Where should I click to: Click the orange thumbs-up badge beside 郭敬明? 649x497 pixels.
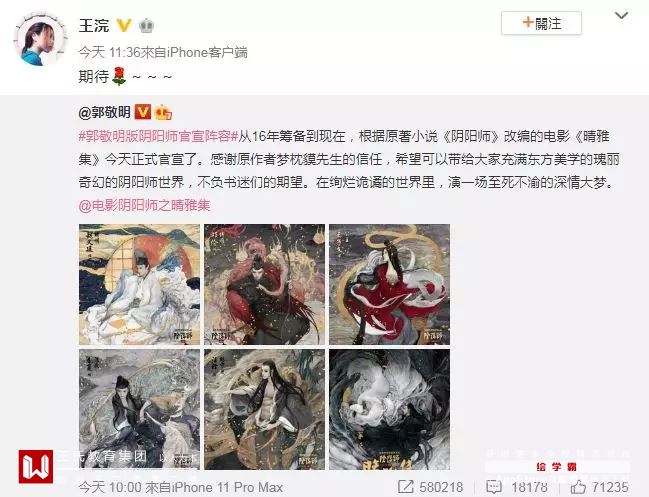pos(163,112)
